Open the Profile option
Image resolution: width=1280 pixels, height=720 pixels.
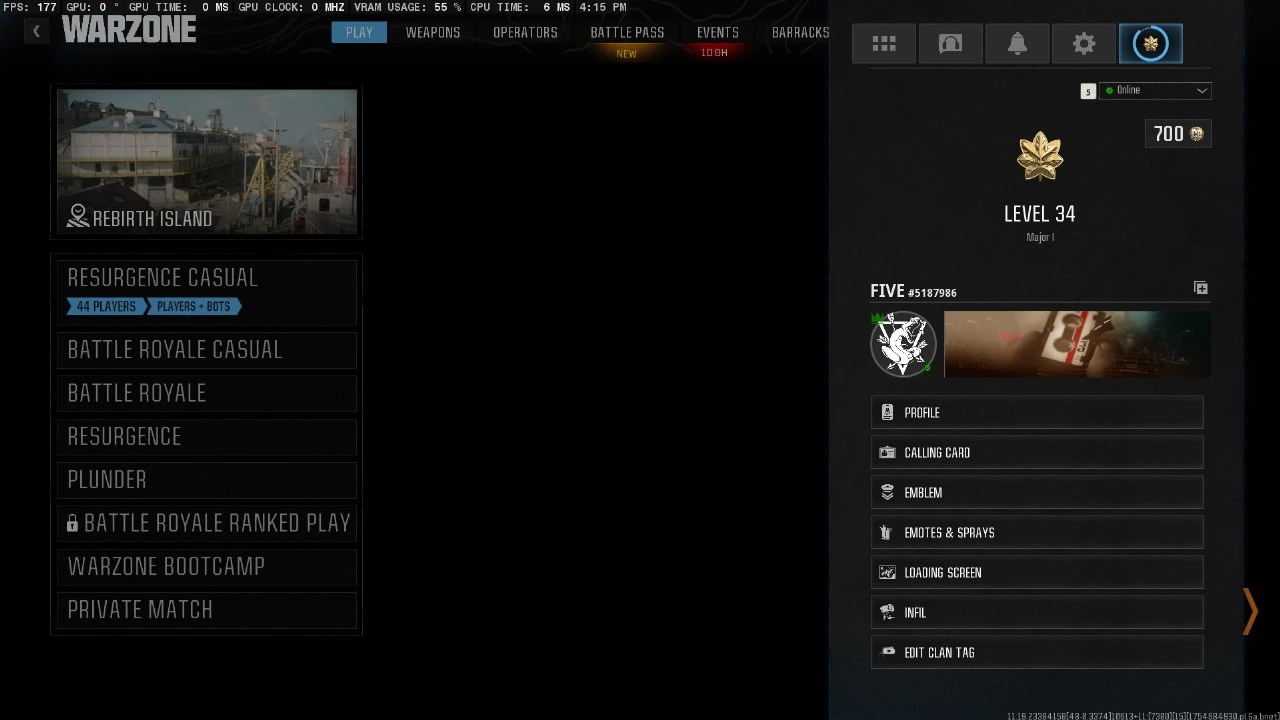click(1037, 413)
